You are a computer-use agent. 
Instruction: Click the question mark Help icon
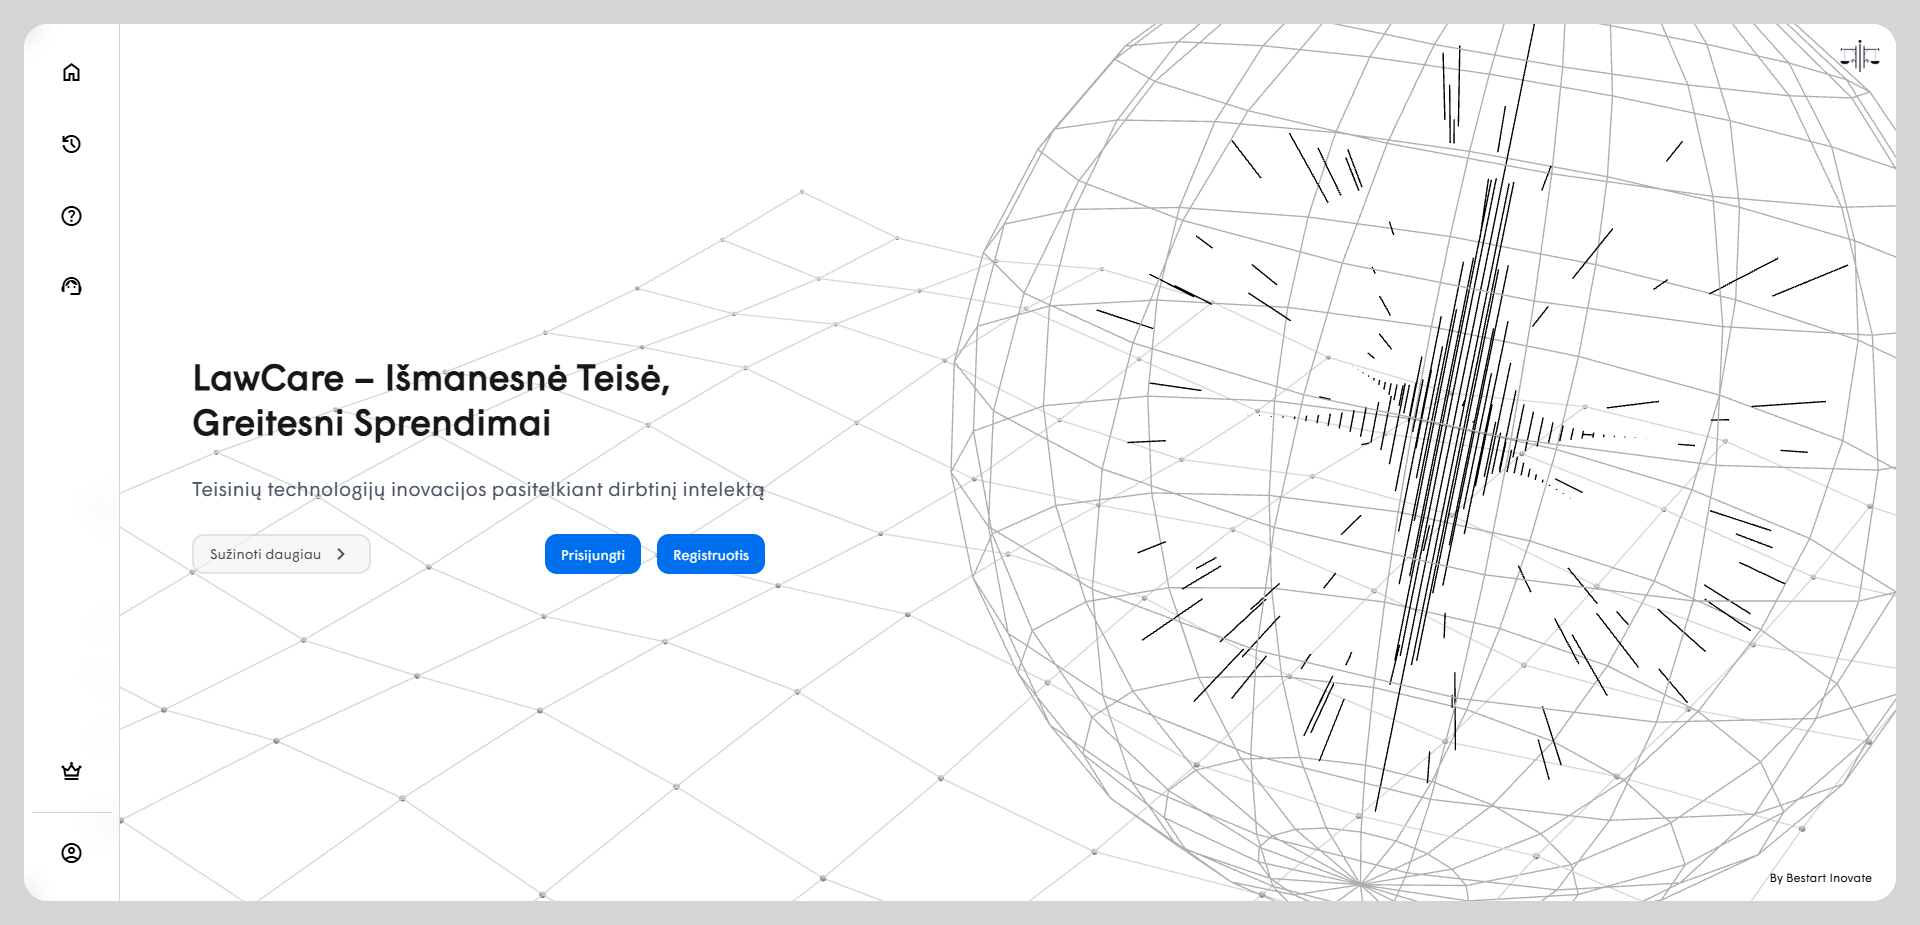coord(71,216)
